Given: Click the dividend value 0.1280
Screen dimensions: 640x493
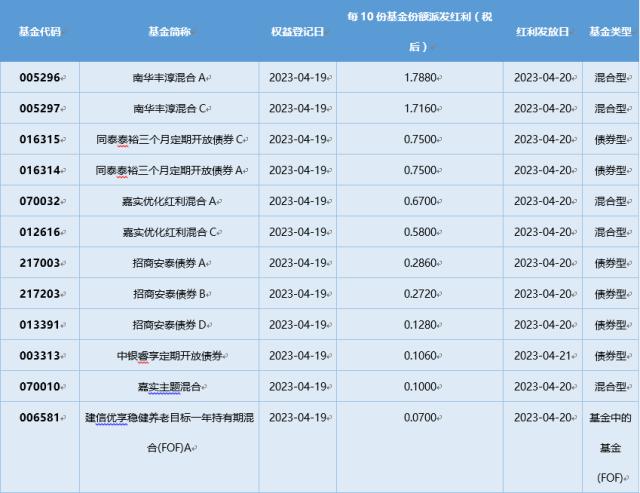Looking at the screenshot, I should [x=420, y=325].
